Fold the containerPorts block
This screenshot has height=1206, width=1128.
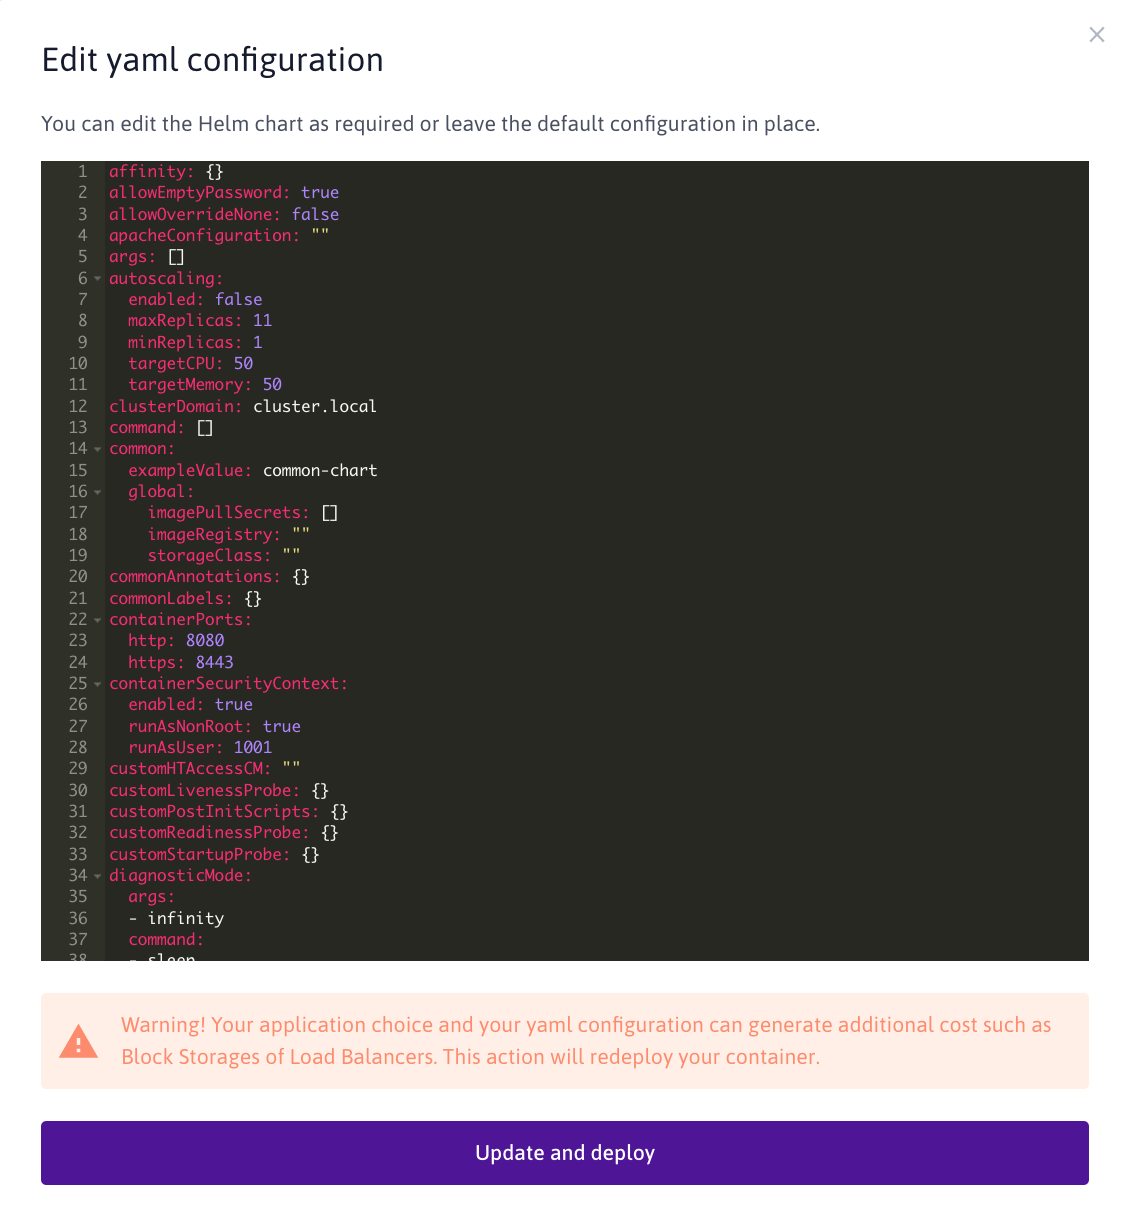tap(97, 620)
